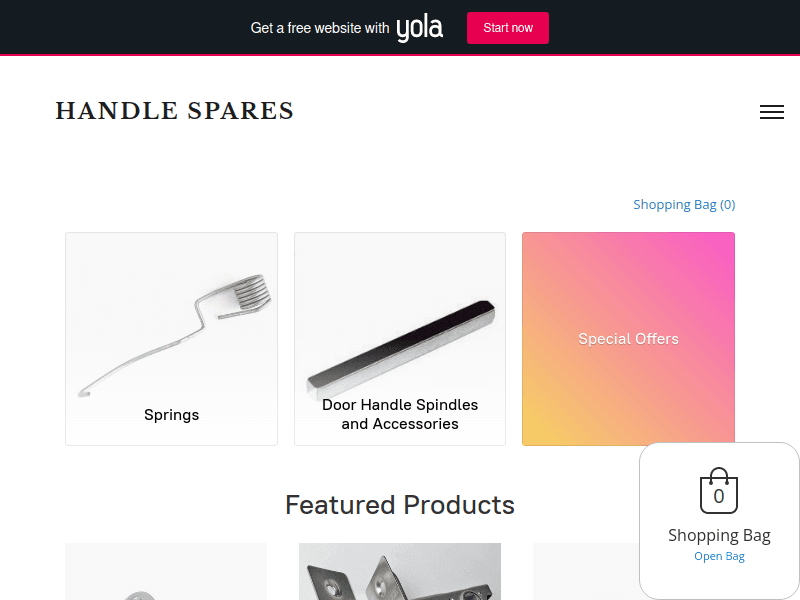Click the shopping bag icon in the popup
800x600 pixels.
click(719, 490)
